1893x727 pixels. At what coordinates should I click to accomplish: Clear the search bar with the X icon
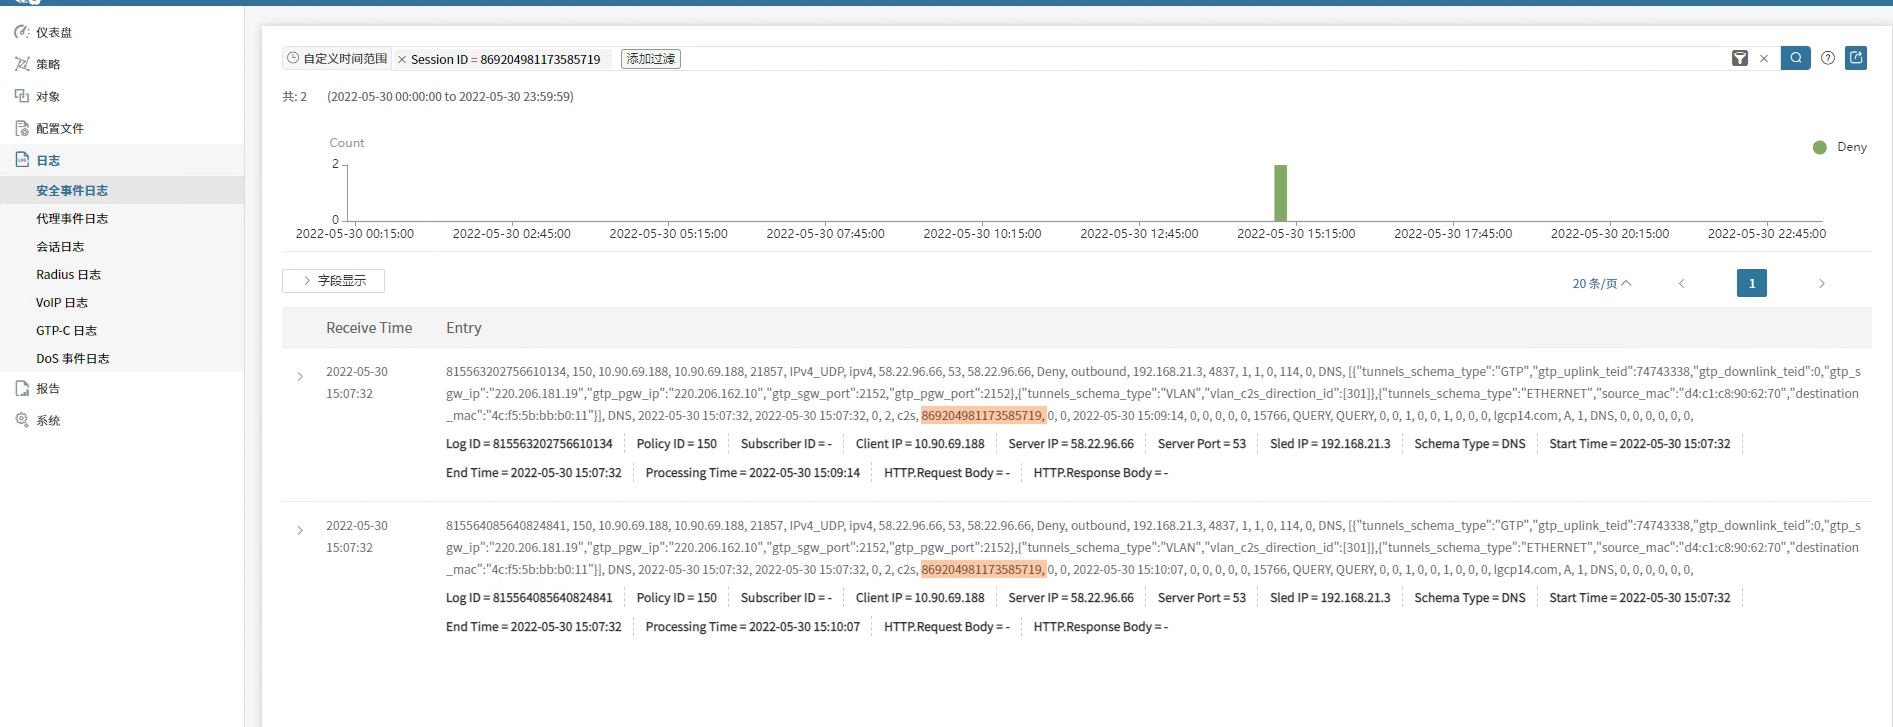(1764, 59)
